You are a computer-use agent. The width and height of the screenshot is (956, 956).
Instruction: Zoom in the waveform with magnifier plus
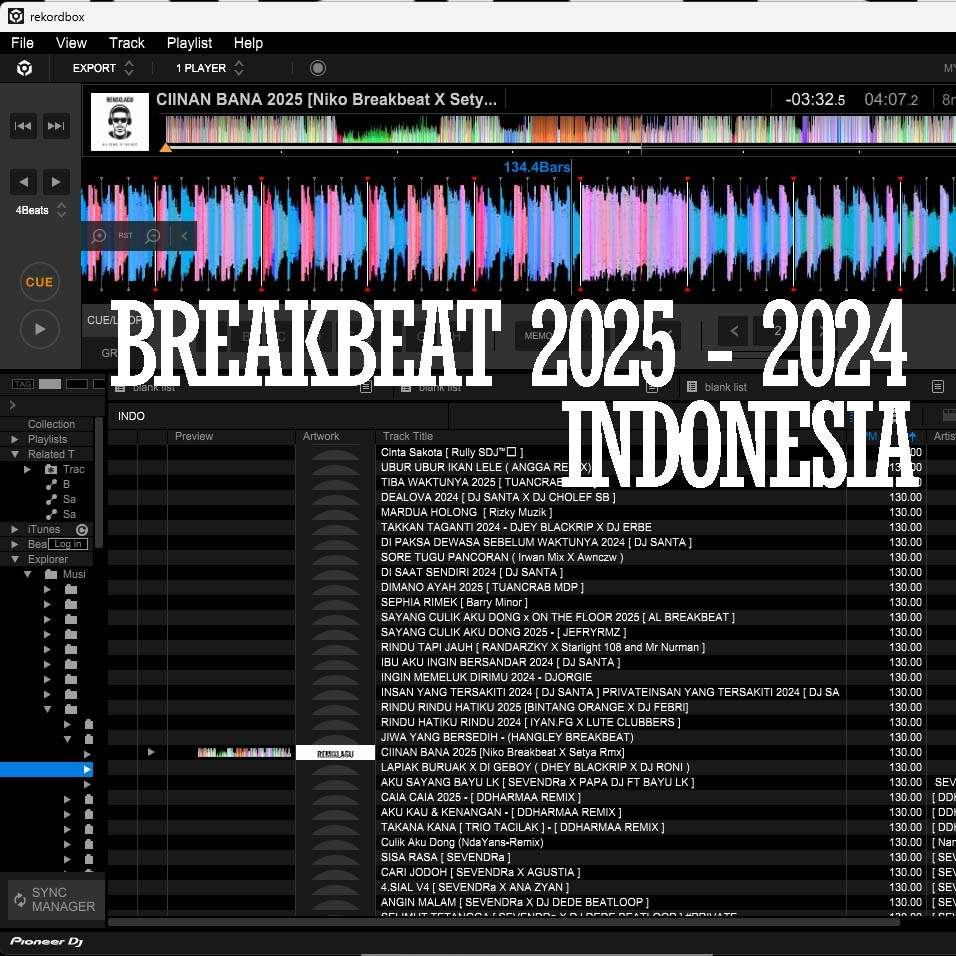(x=98, y=236)
